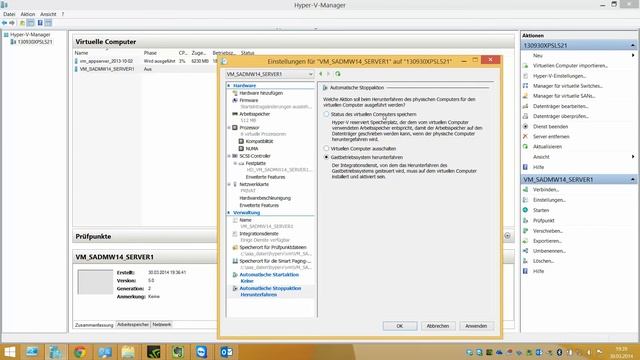Image resolution: width=640 pixels, height=360 pixels.
Task: Select Hardware hinzufügen in settings tree
Action: tap(261, 93)
